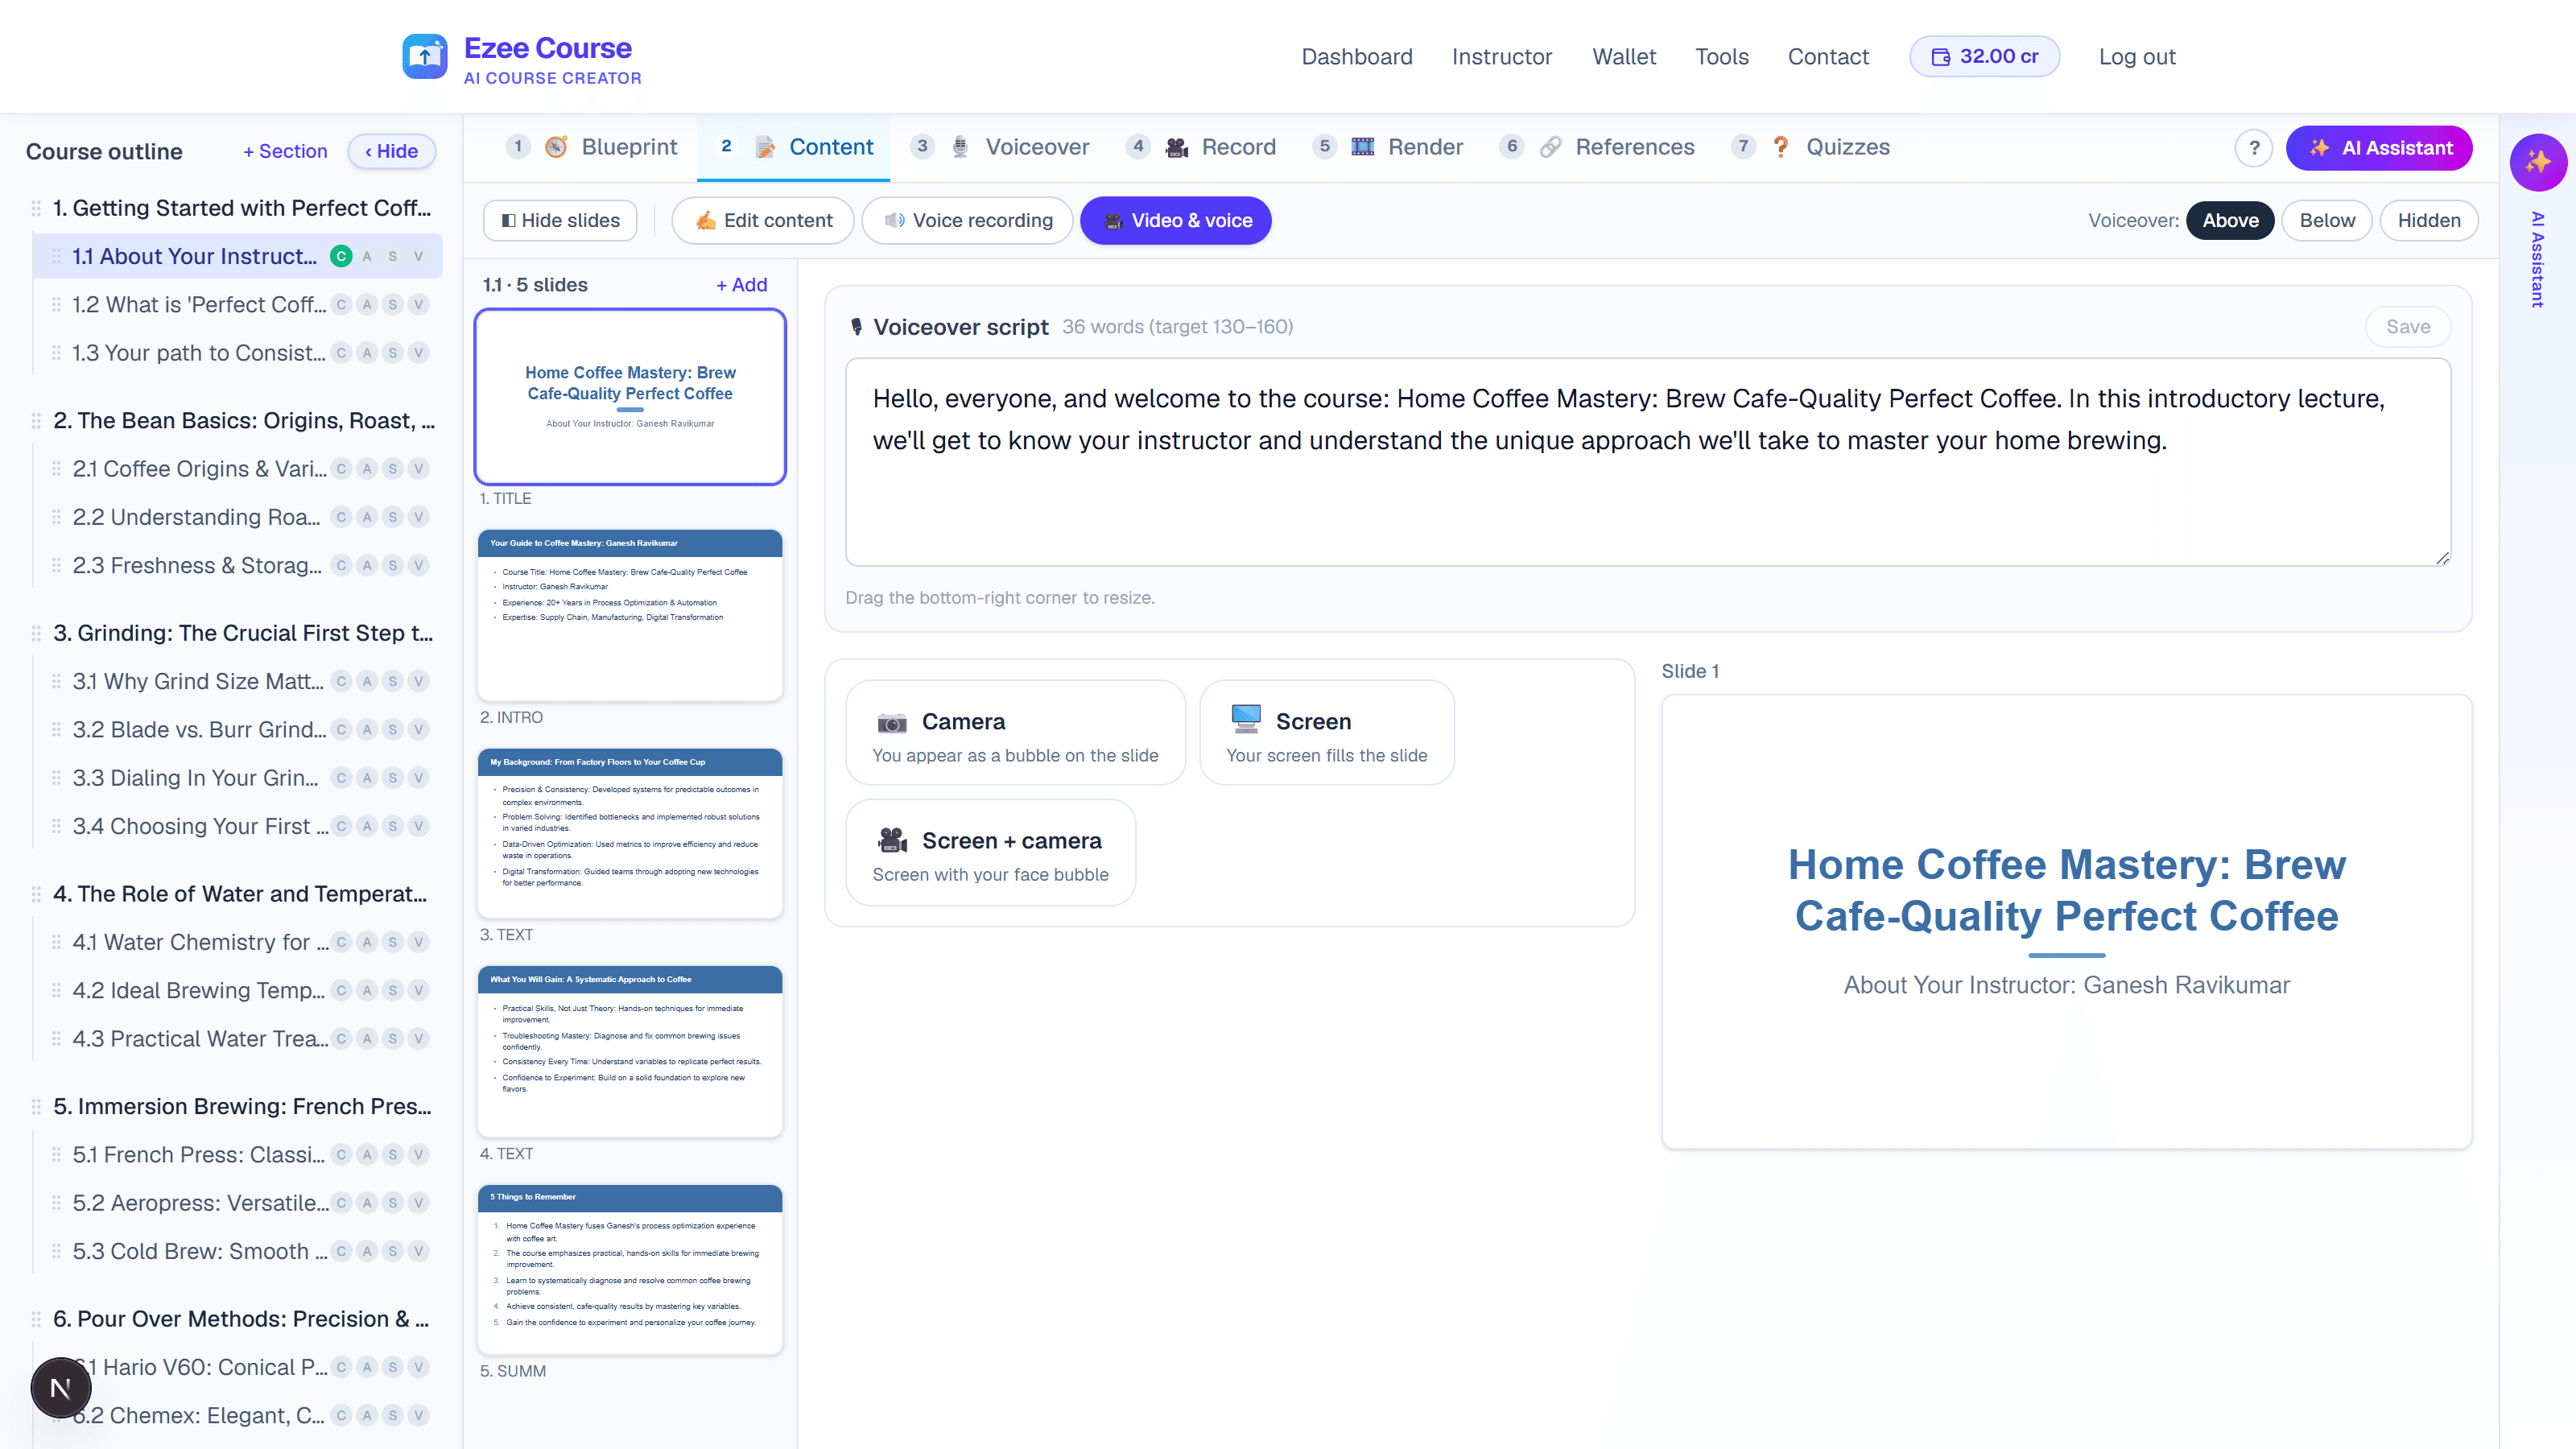Open section 5 Immersion Brewing in outline
The height and width of the screenshot is (1449, 2576).
tap(242, 1107)
